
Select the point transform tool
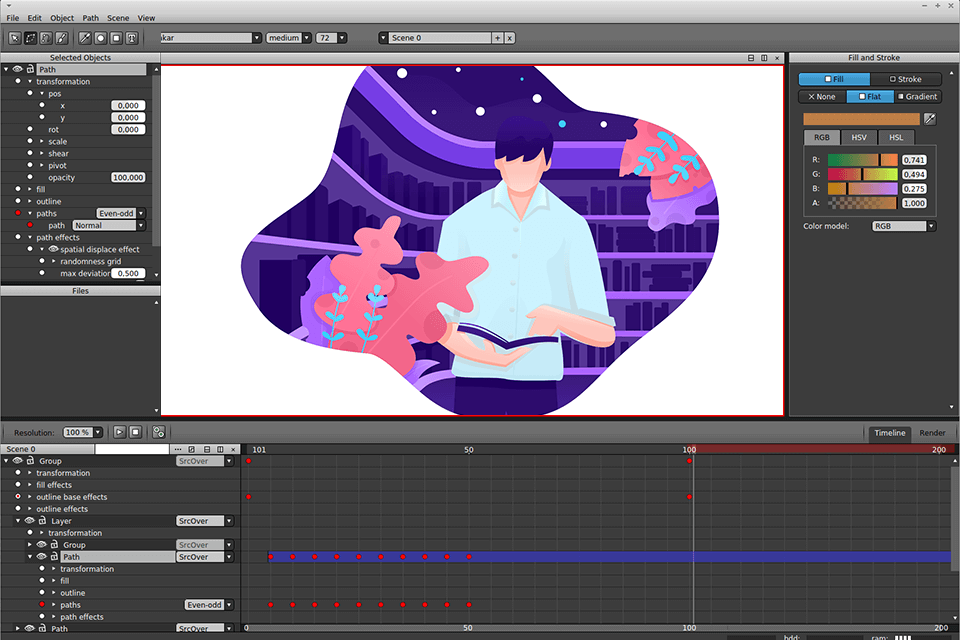(31, 38)
